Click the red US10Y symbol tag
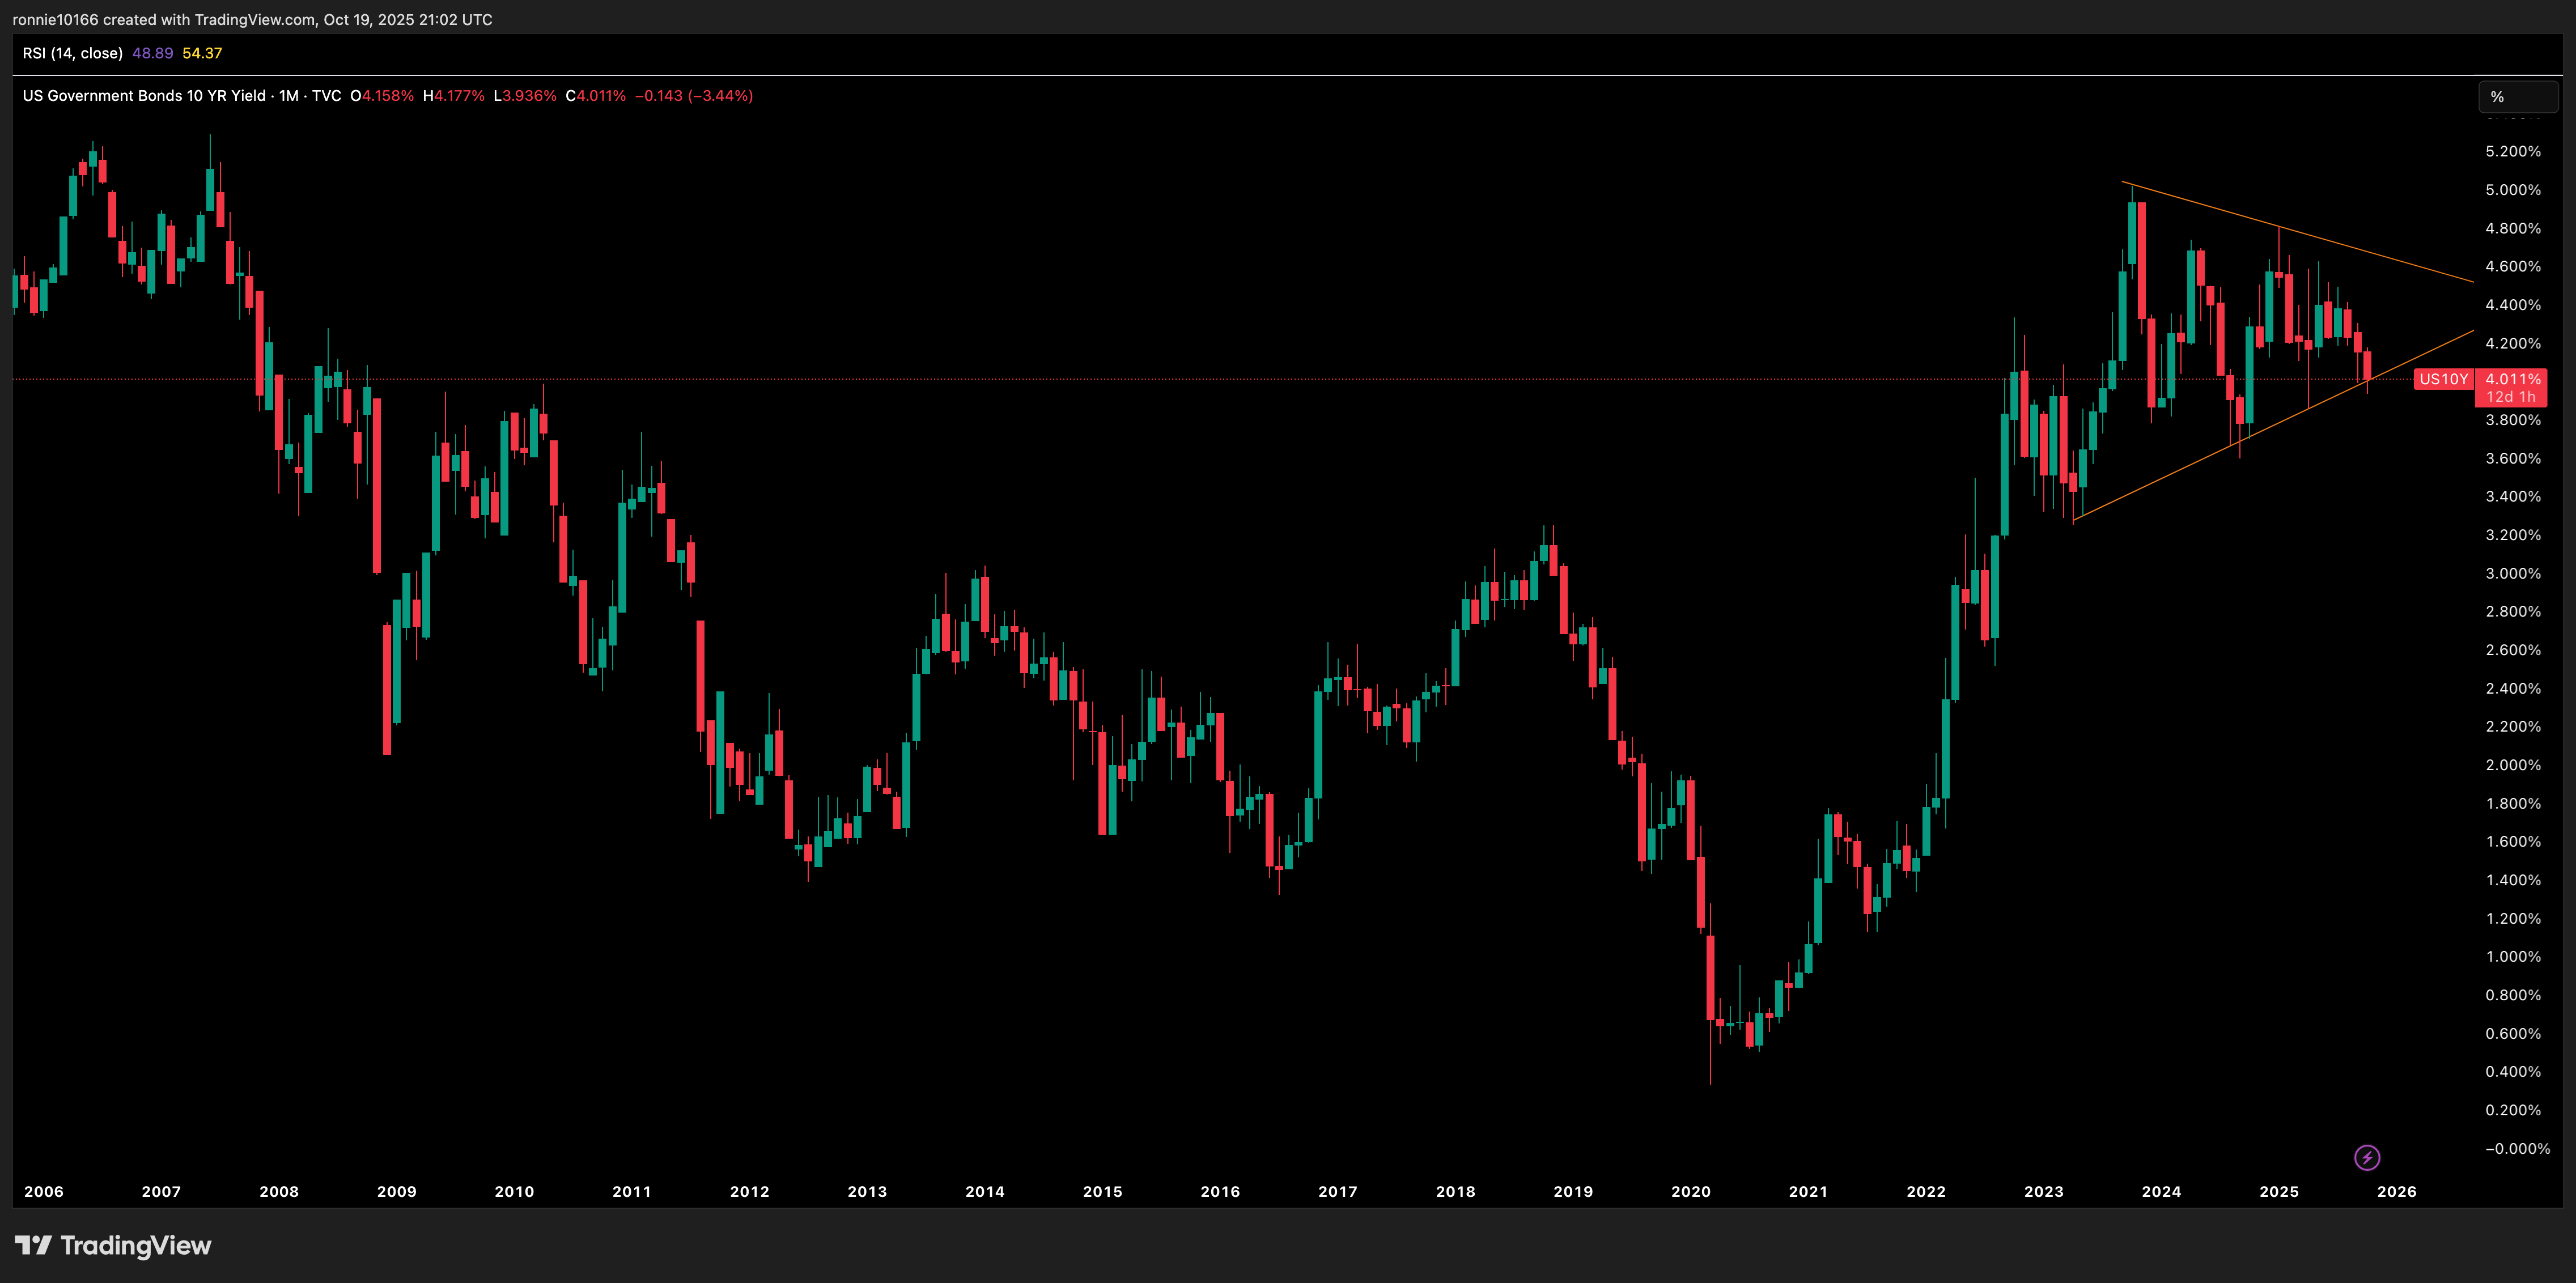Viewport: 2576px width, 1283px height. click(2443, 379)
